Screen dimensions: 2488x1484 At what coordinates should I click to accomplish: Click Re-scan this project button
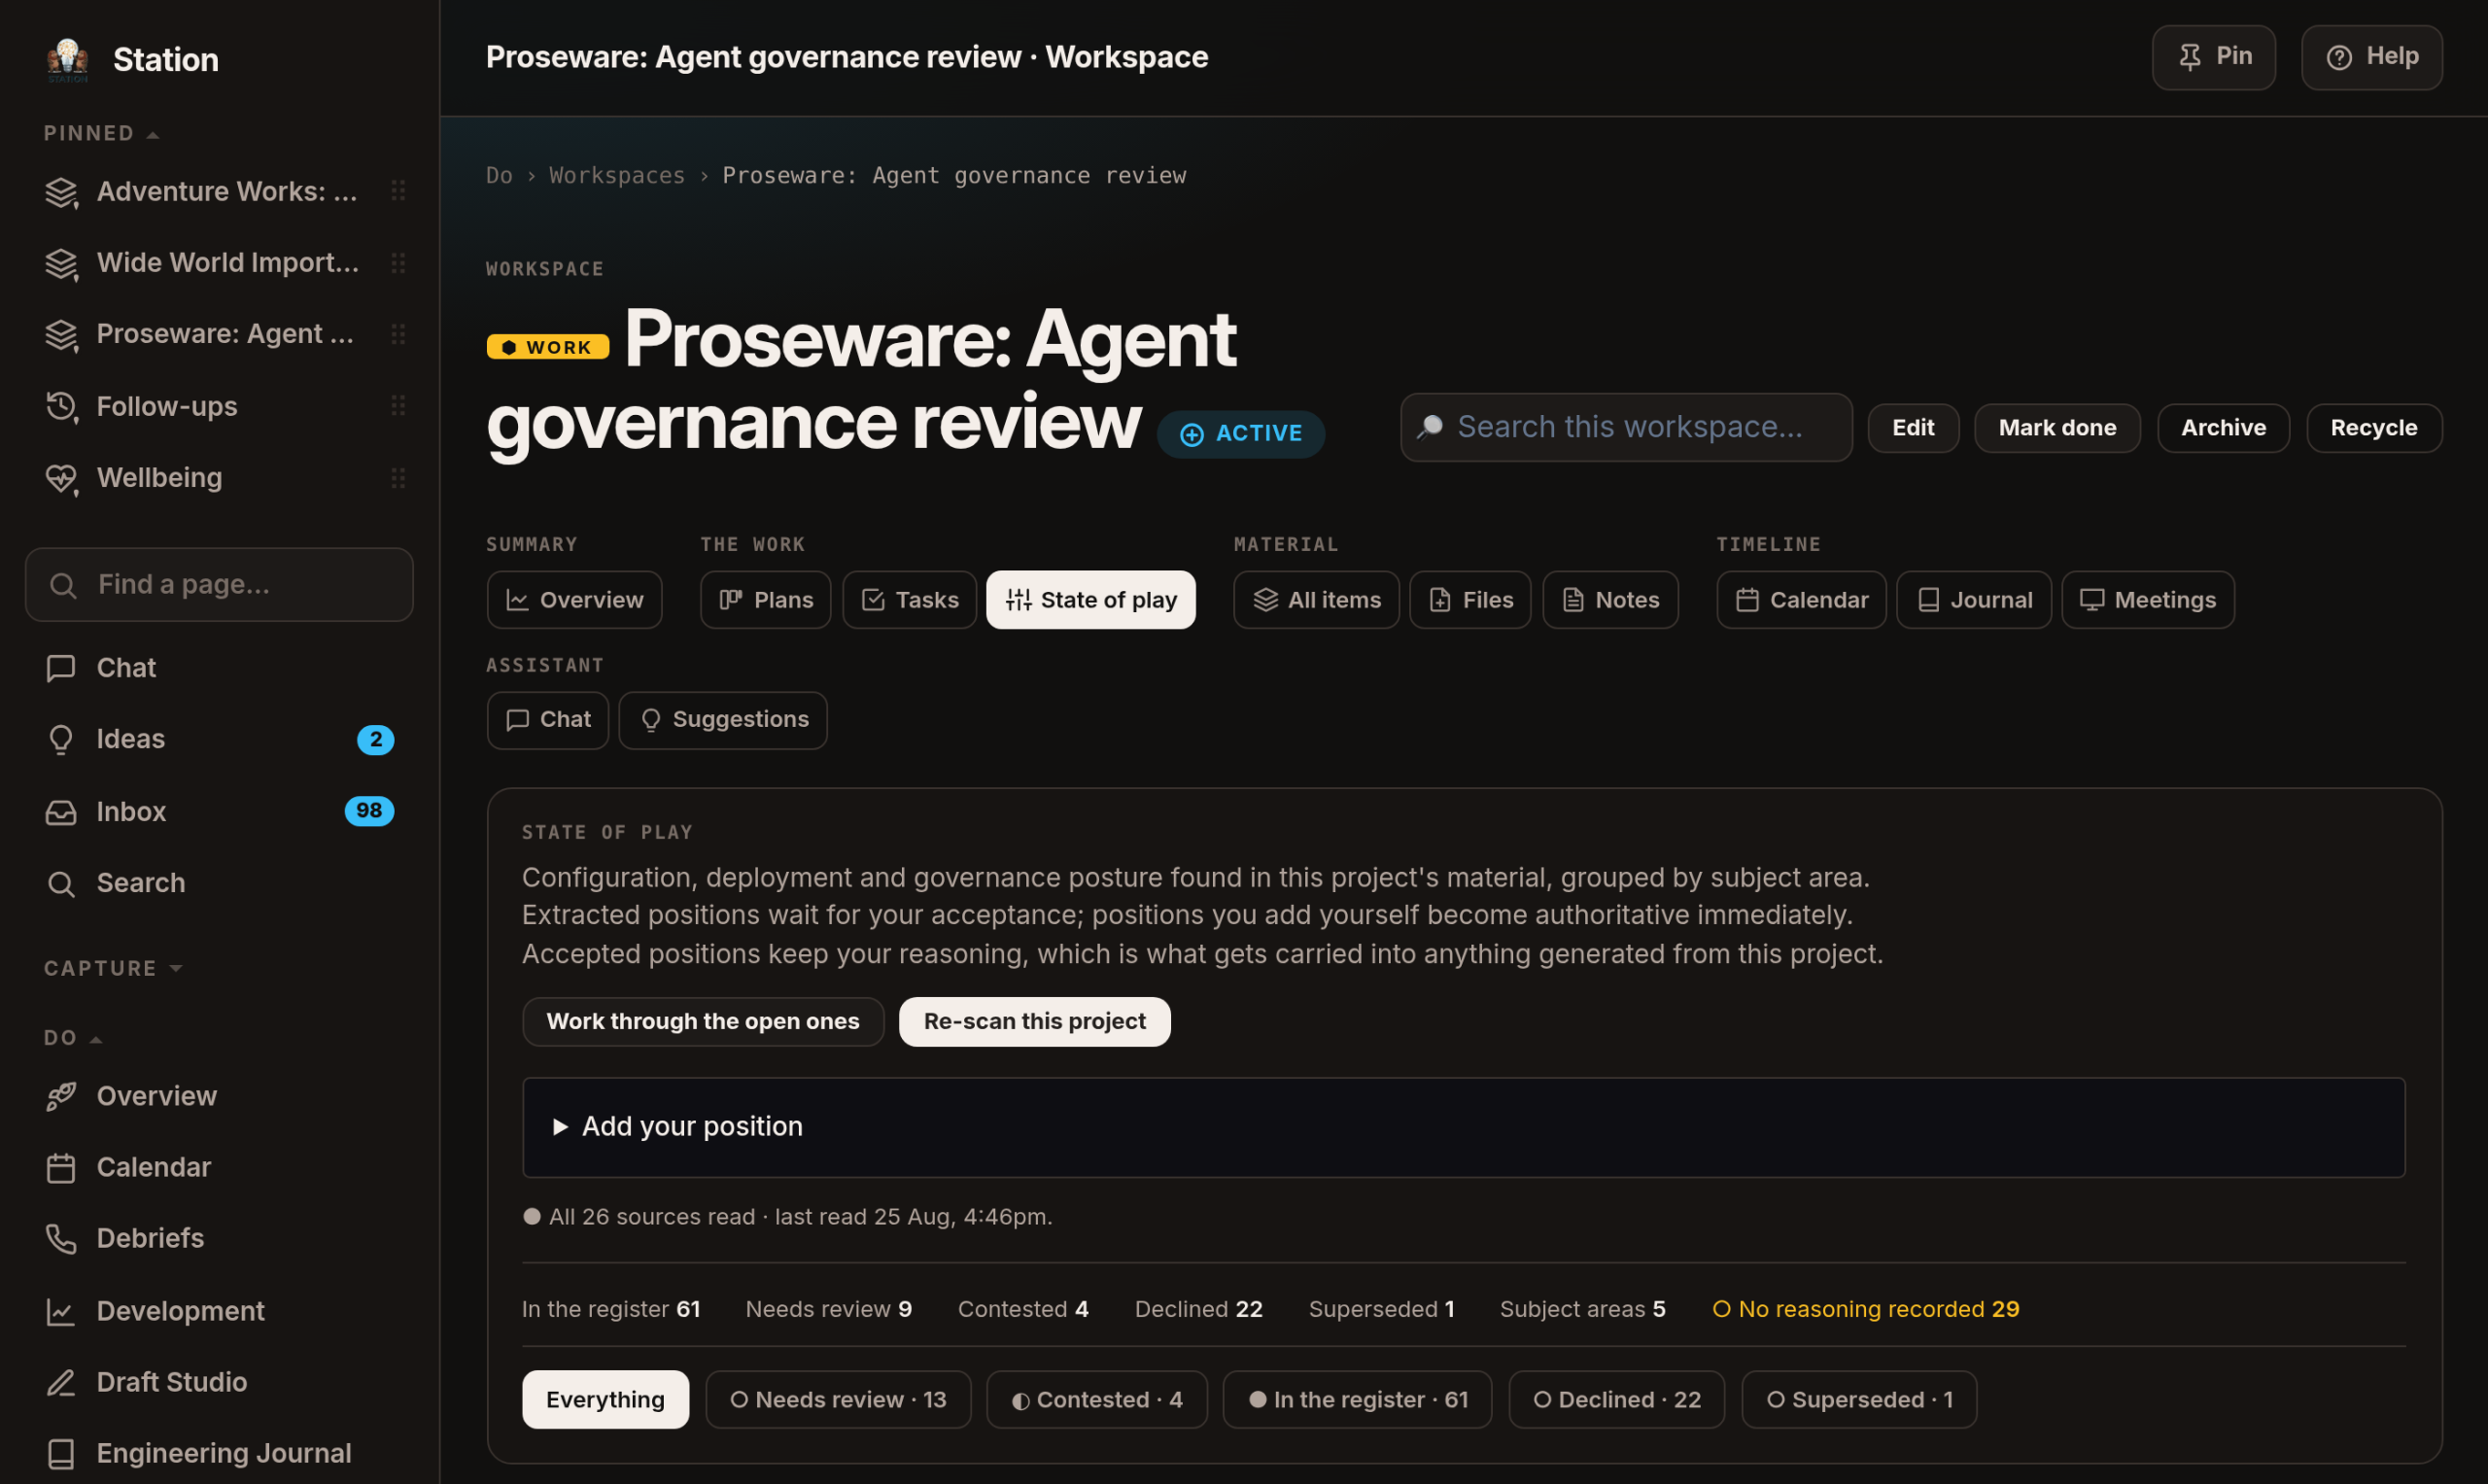[1033, 1020]
